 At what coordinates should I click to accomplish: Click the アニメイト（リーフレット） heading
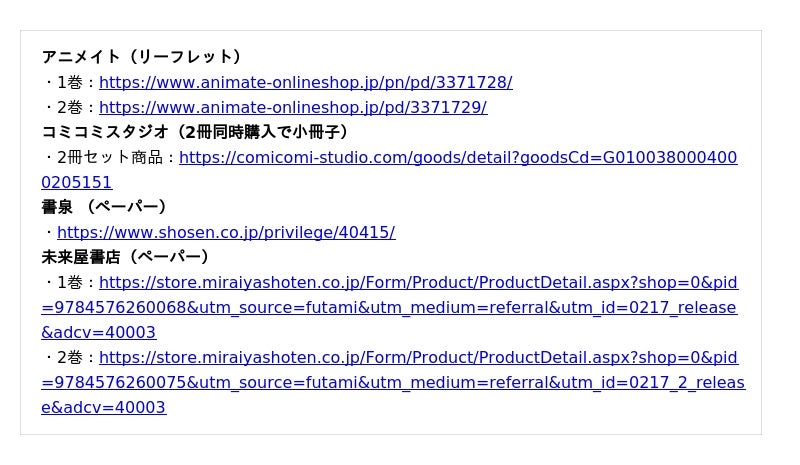coord(141,57)
